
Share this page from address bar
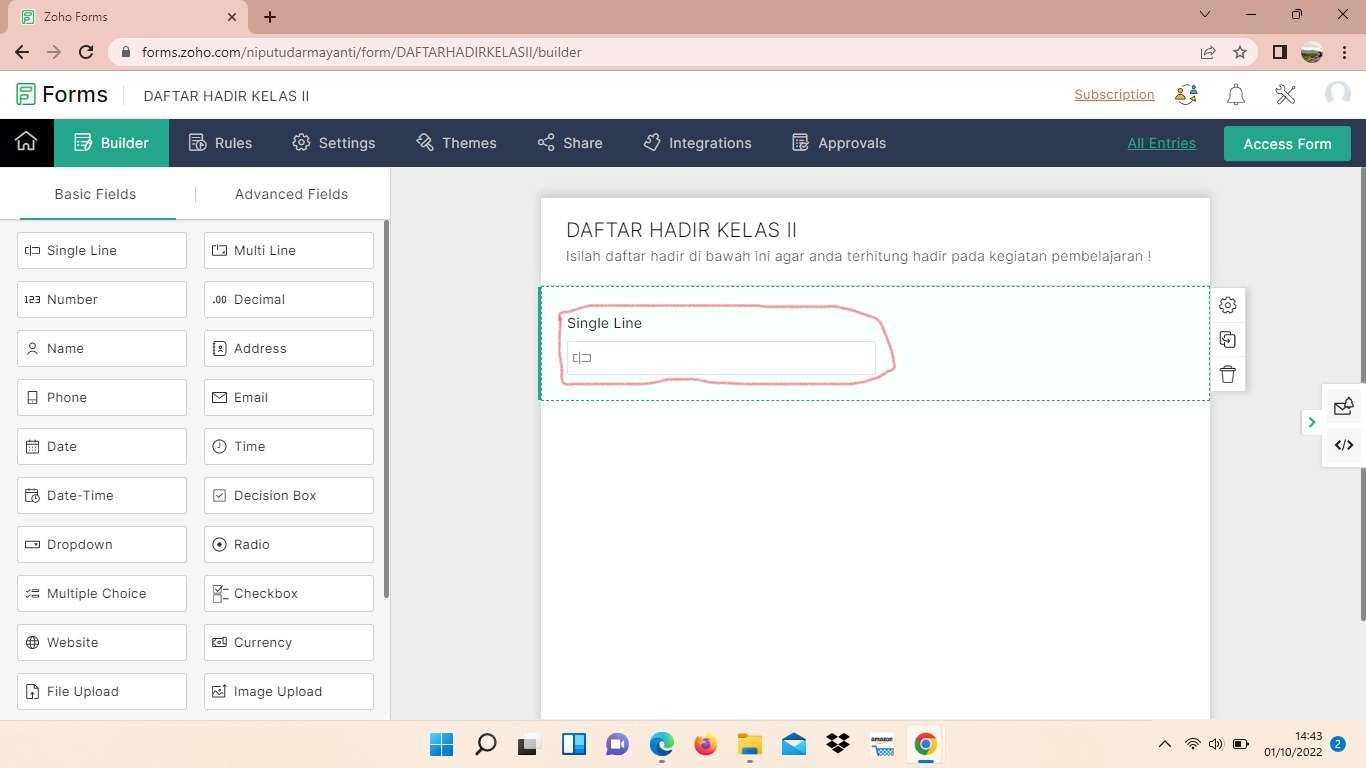click(x=1208, y=52)
